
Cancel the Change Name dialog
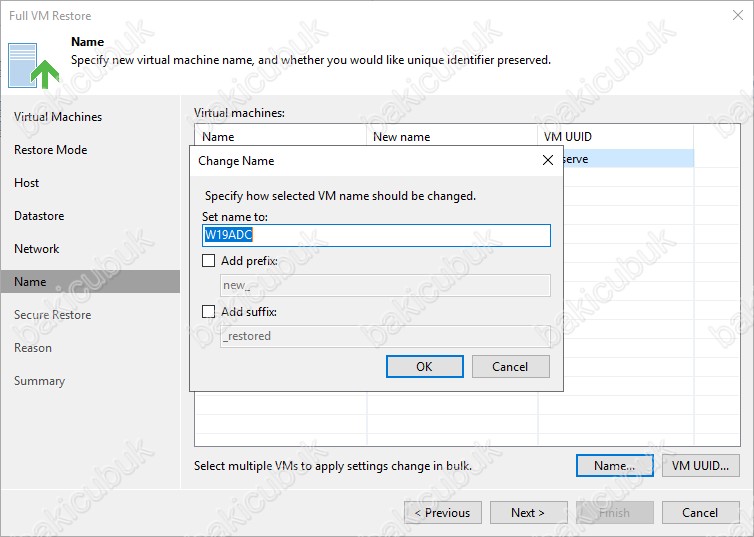click(510, 367)
